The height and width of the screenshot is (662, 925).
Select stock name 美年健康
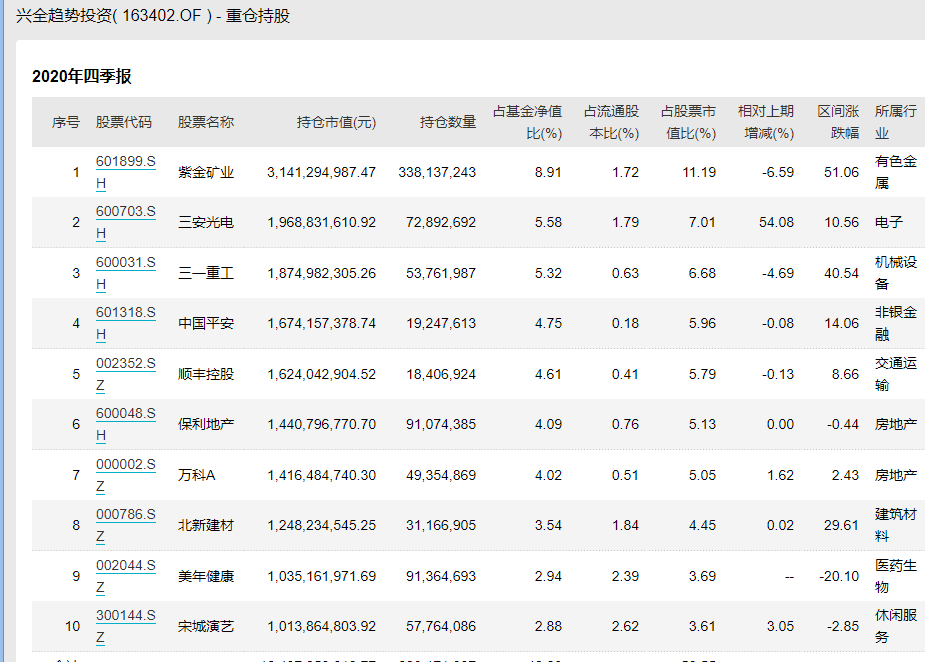coord(206,576)
